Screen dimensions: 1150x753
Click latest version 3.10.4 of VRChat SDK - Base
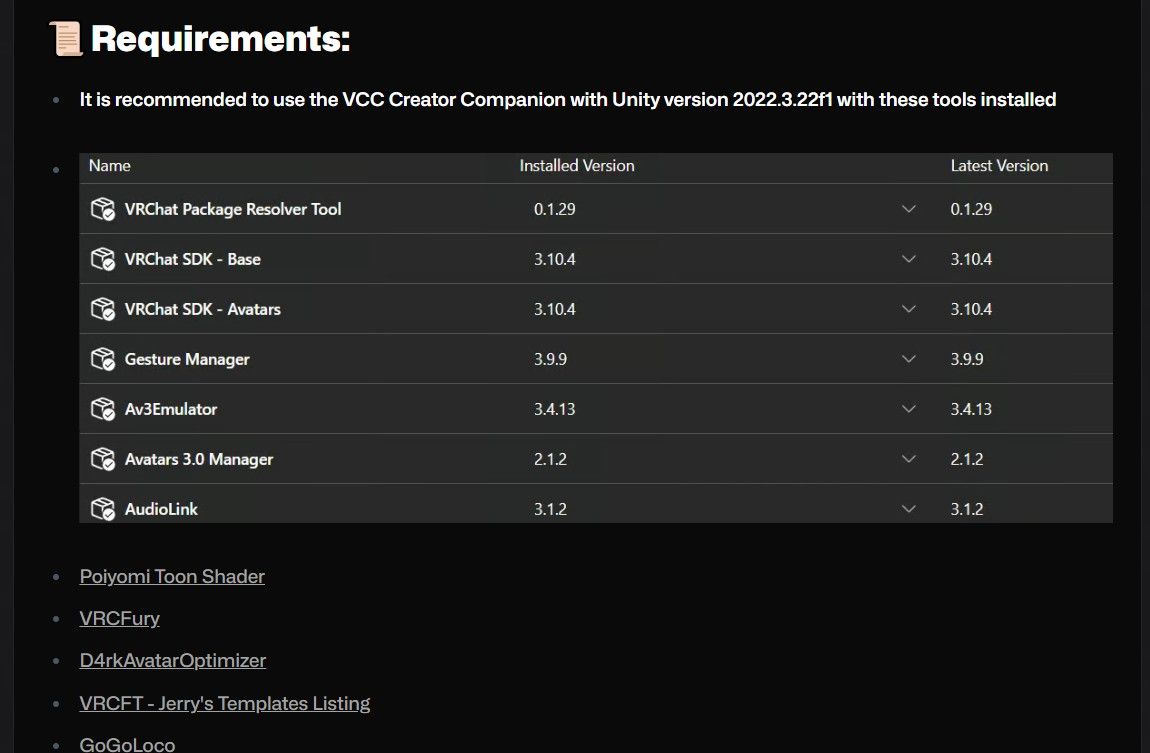tap(971, 259)
